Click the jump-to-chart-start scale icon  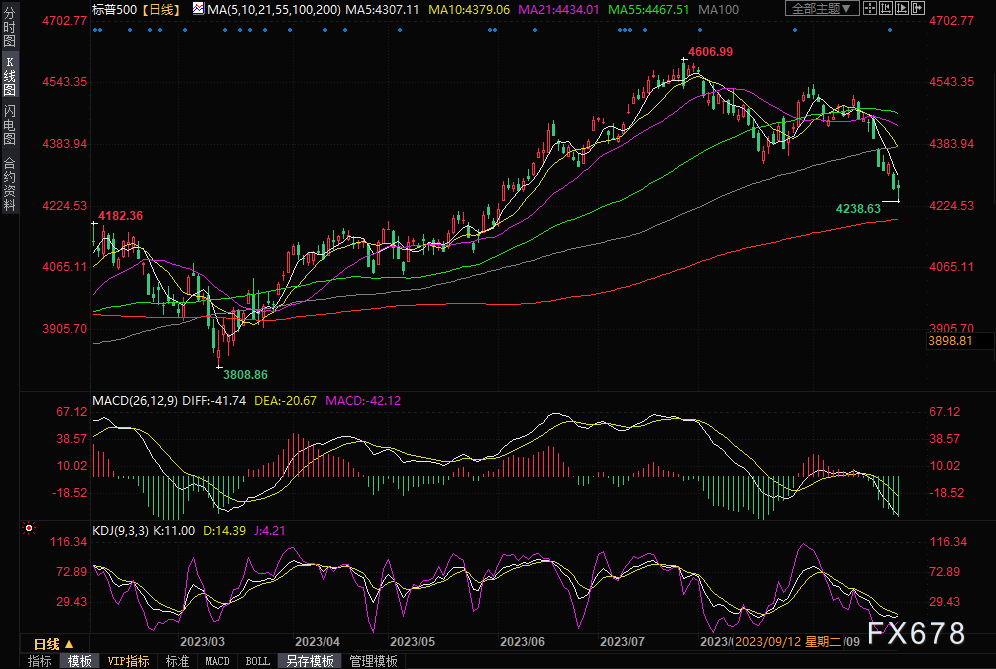point(885,8)
